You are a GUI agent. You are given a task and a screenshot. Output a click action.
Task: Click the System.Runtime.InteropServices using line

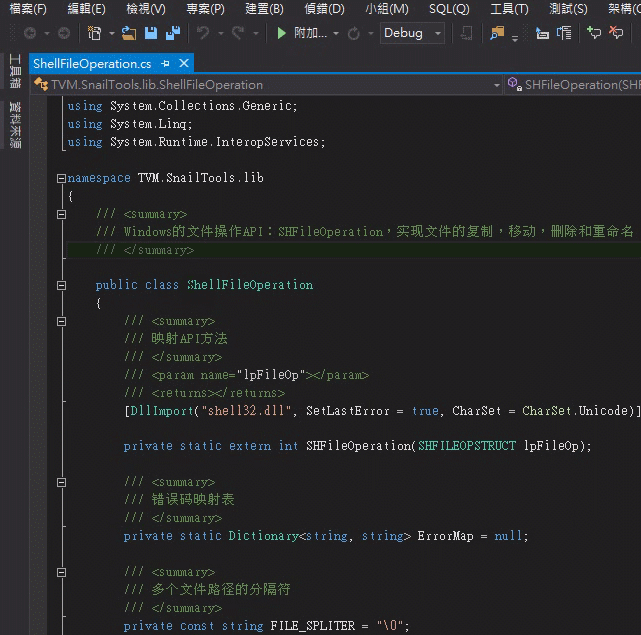197,142
